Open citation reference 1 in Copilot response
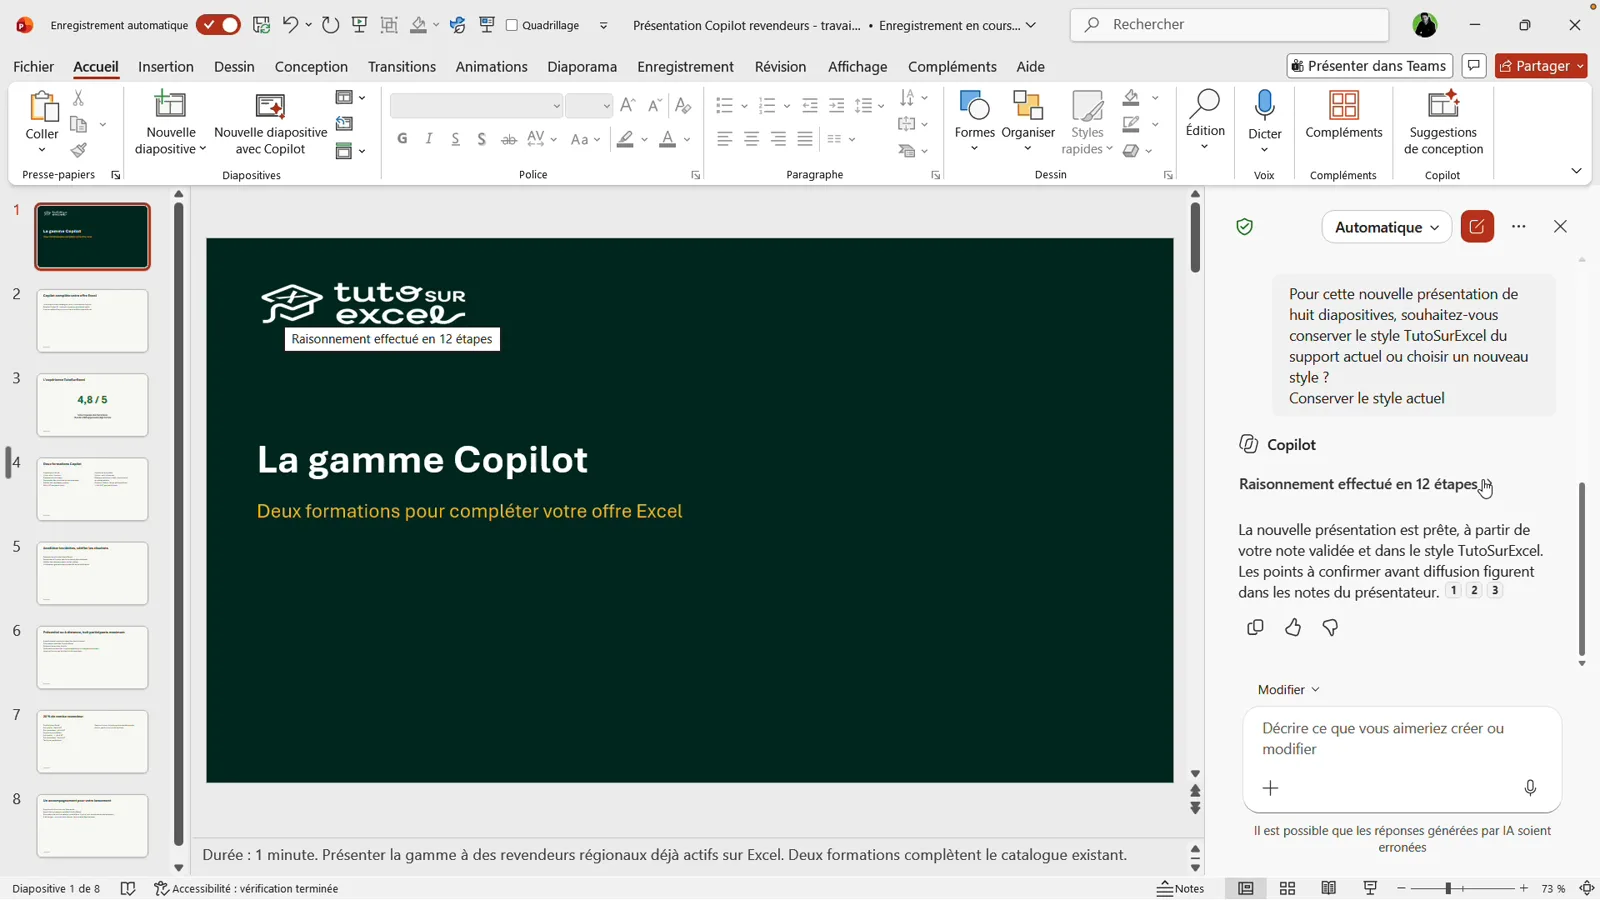Viewport: 1600px width, 900px height. pyautogui.click(x=1454, y=591)
